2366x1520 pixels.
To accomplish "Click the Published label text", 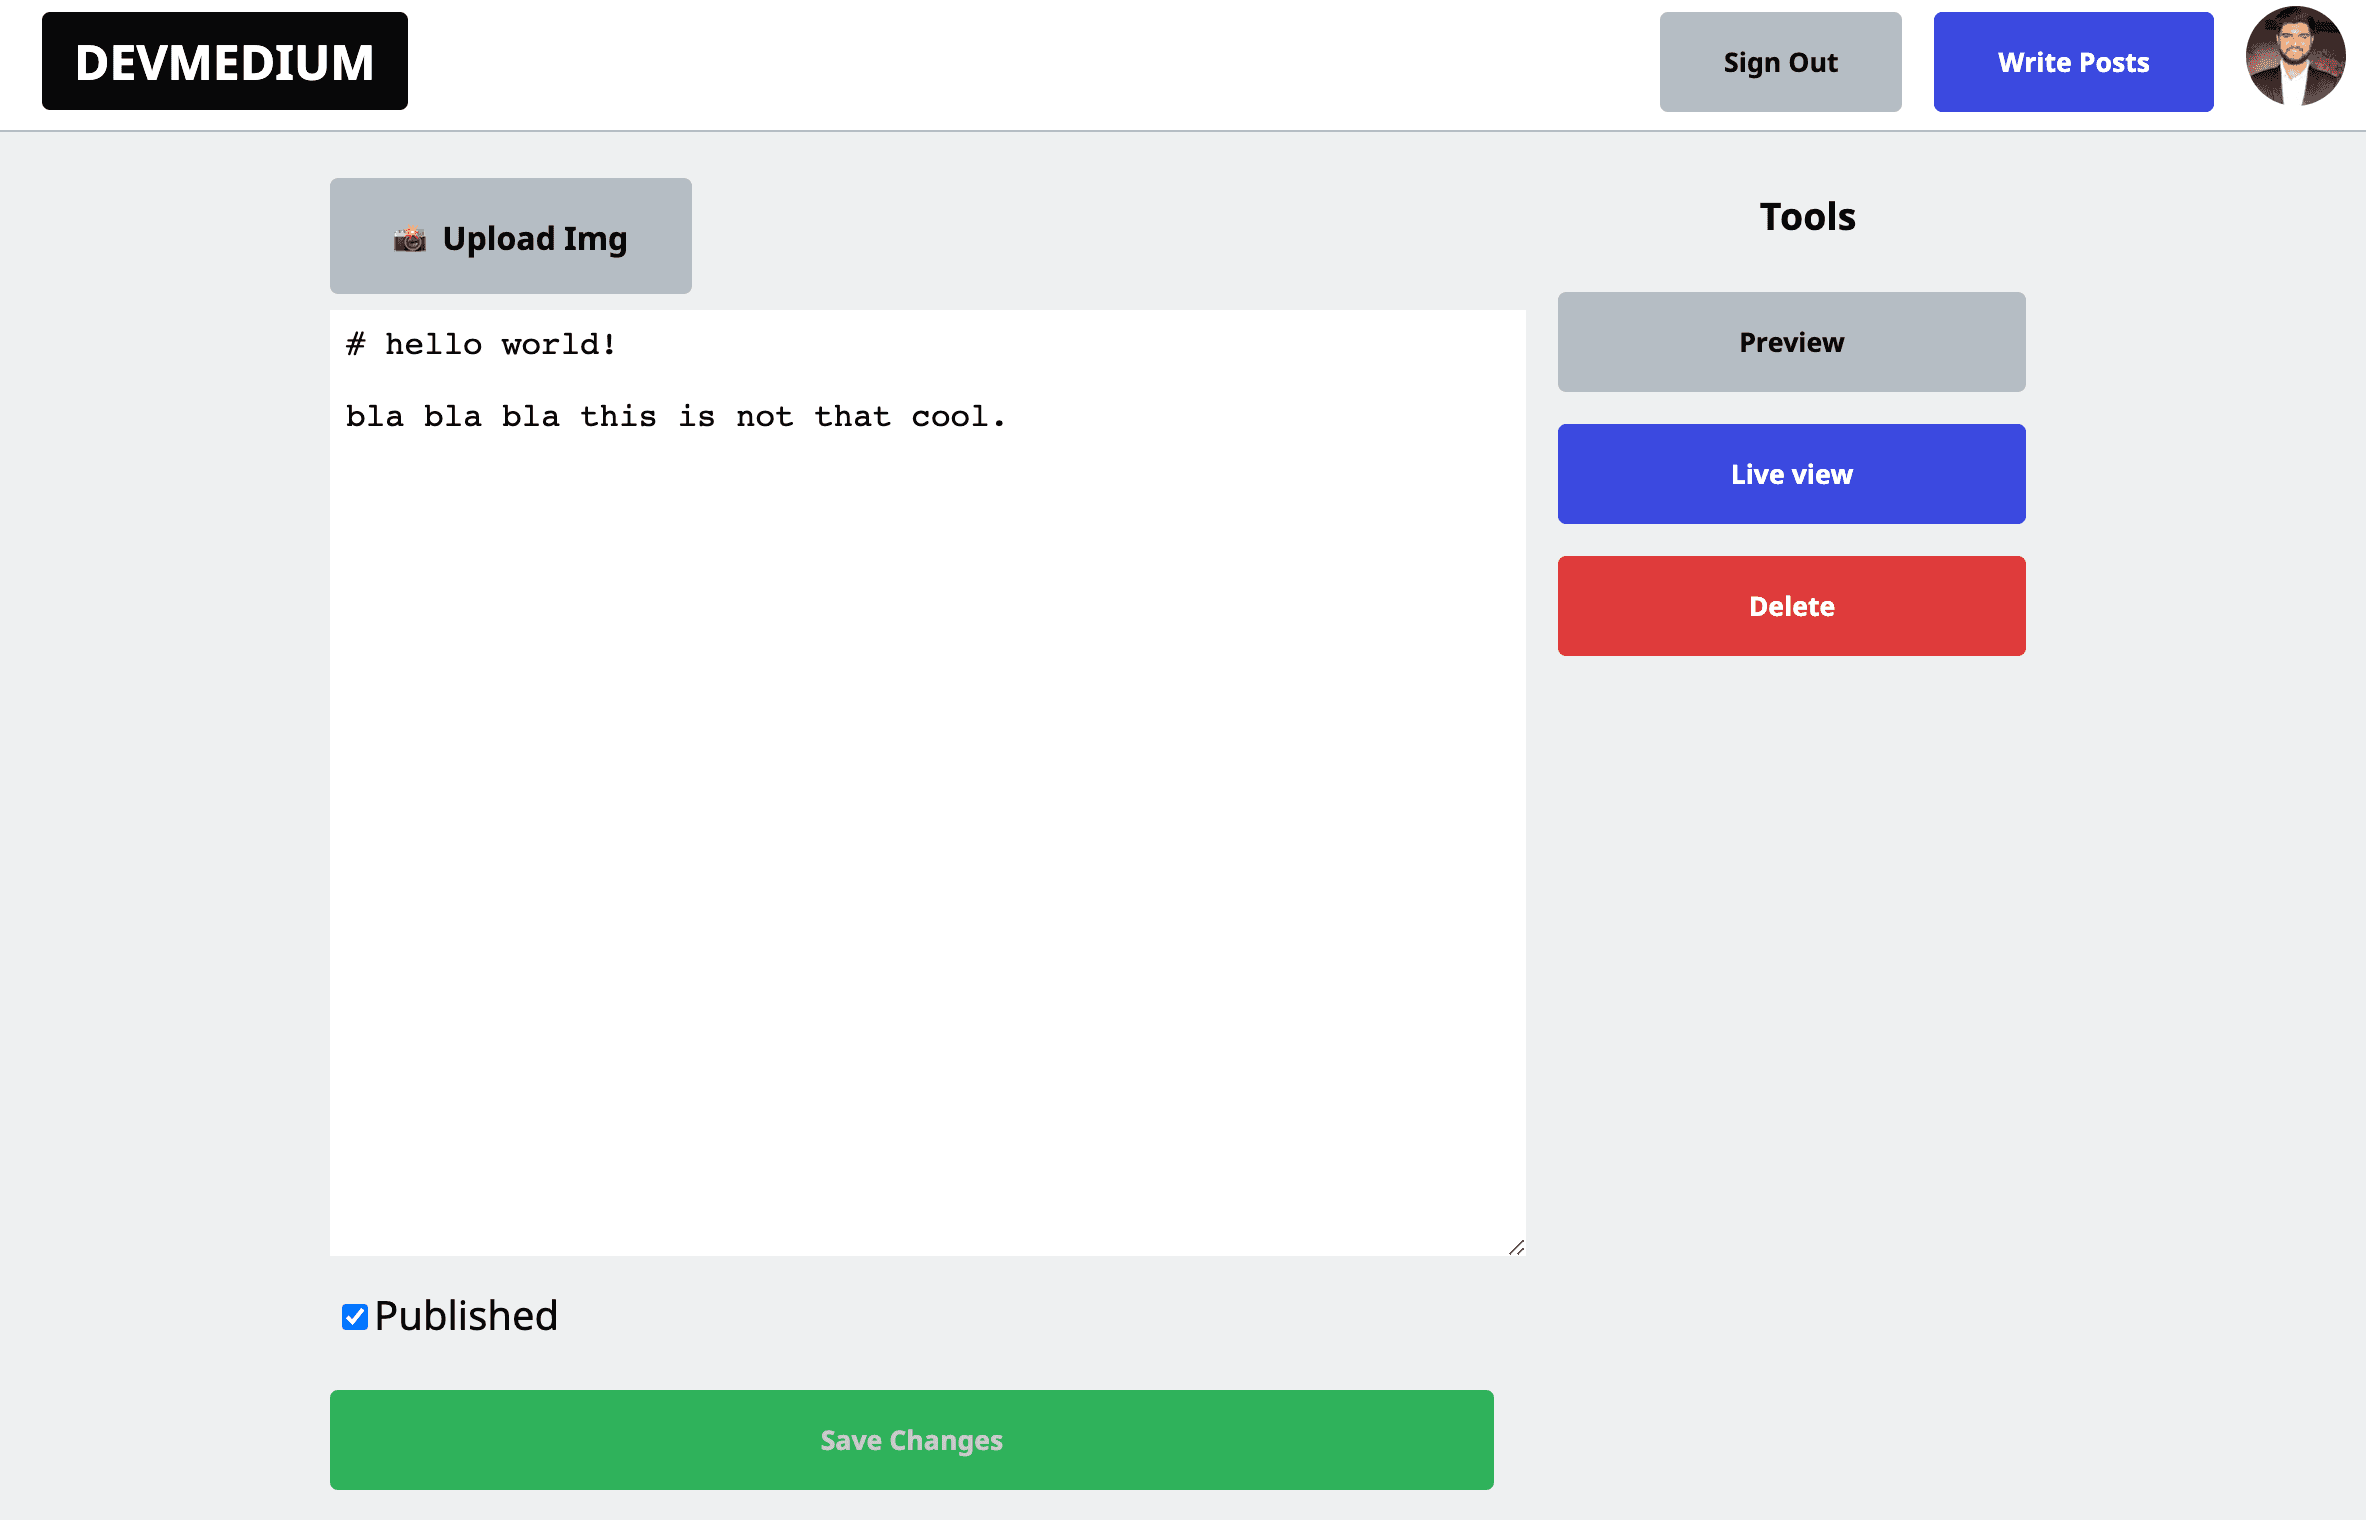I will pyautogui.click(x=466, y=1316).
